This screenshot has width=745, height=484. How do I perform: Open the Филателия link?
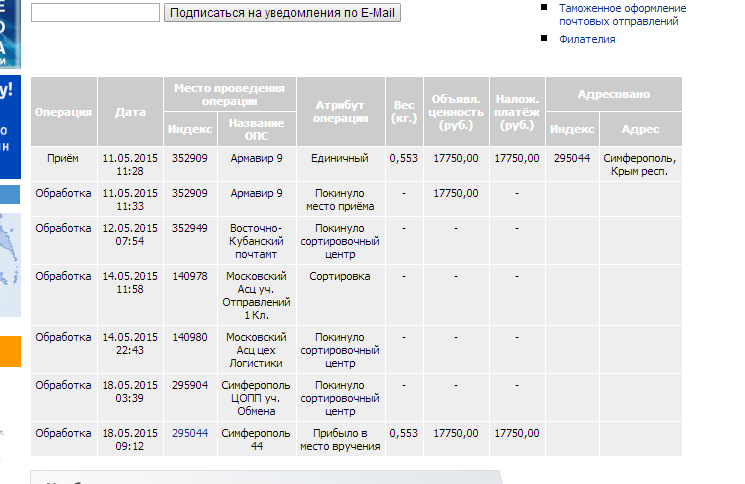click(x=587, y=39)
